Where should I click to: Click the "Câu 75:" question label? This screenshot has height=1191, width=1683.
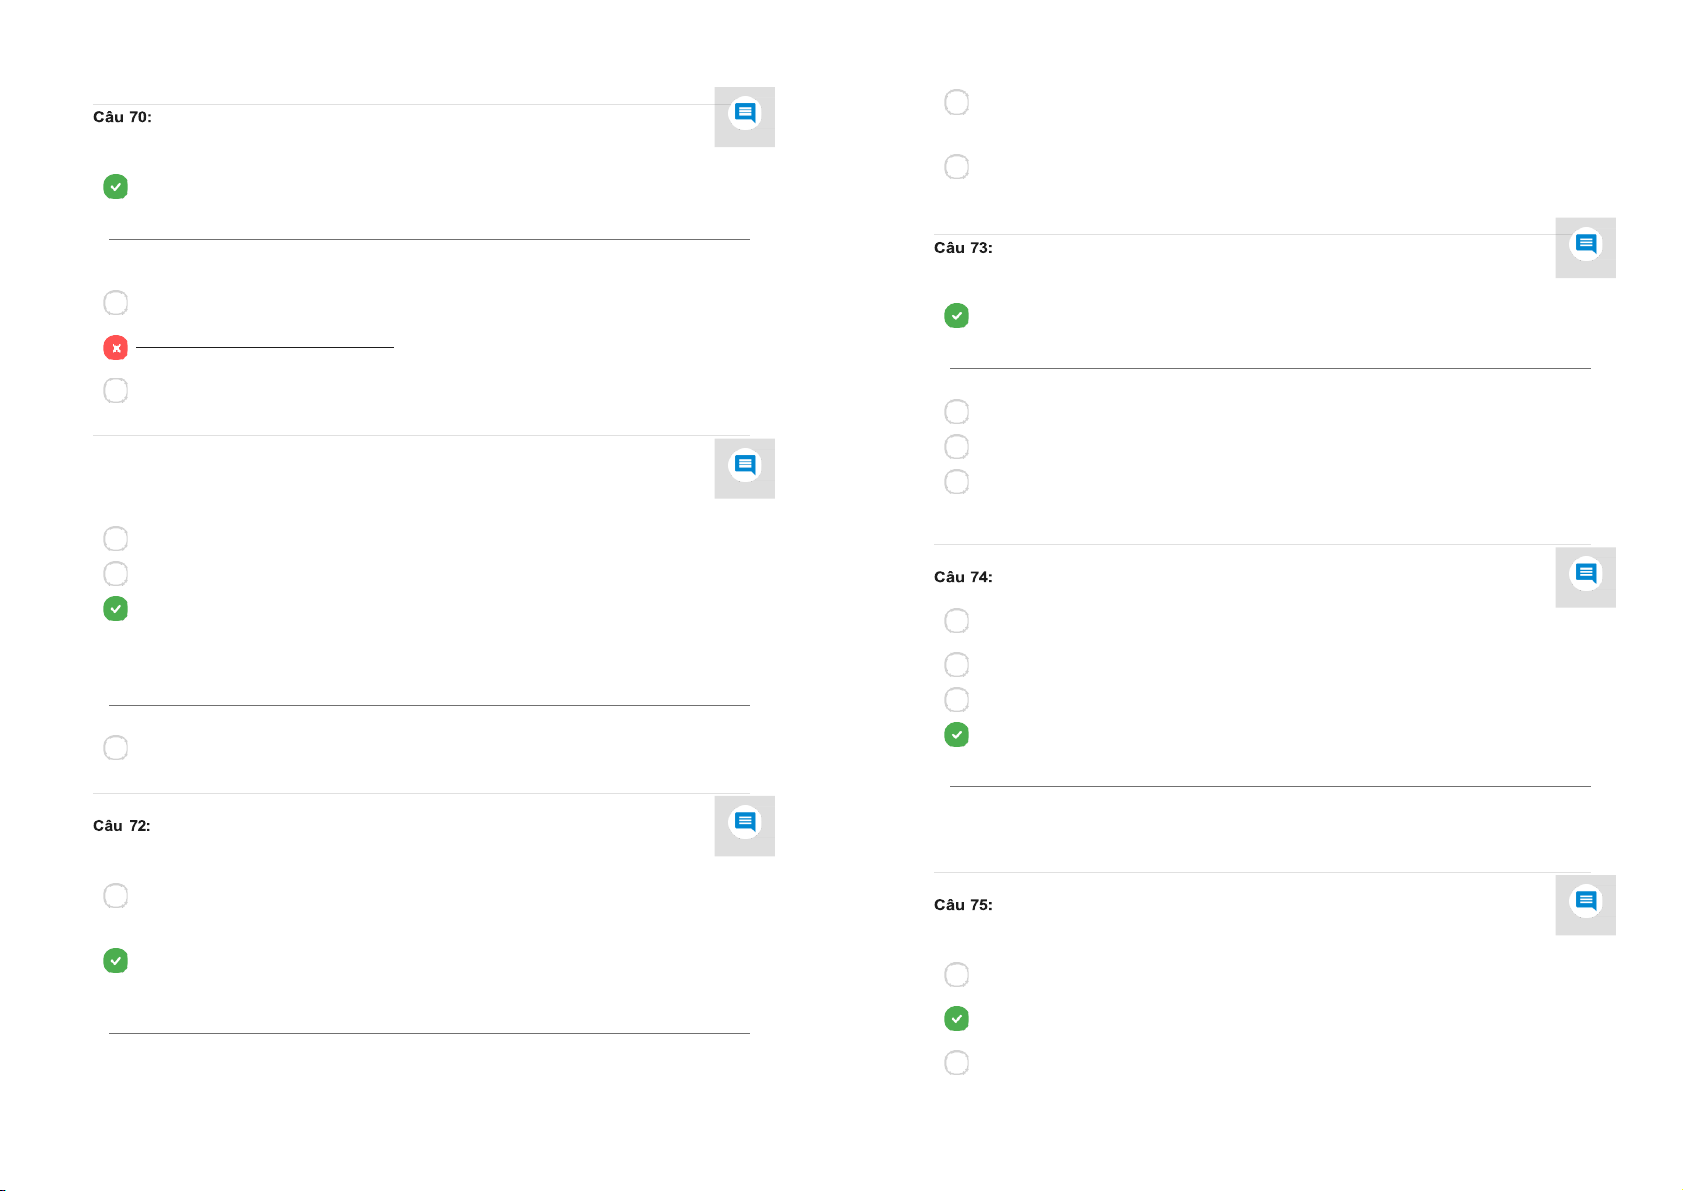point(963,905)
